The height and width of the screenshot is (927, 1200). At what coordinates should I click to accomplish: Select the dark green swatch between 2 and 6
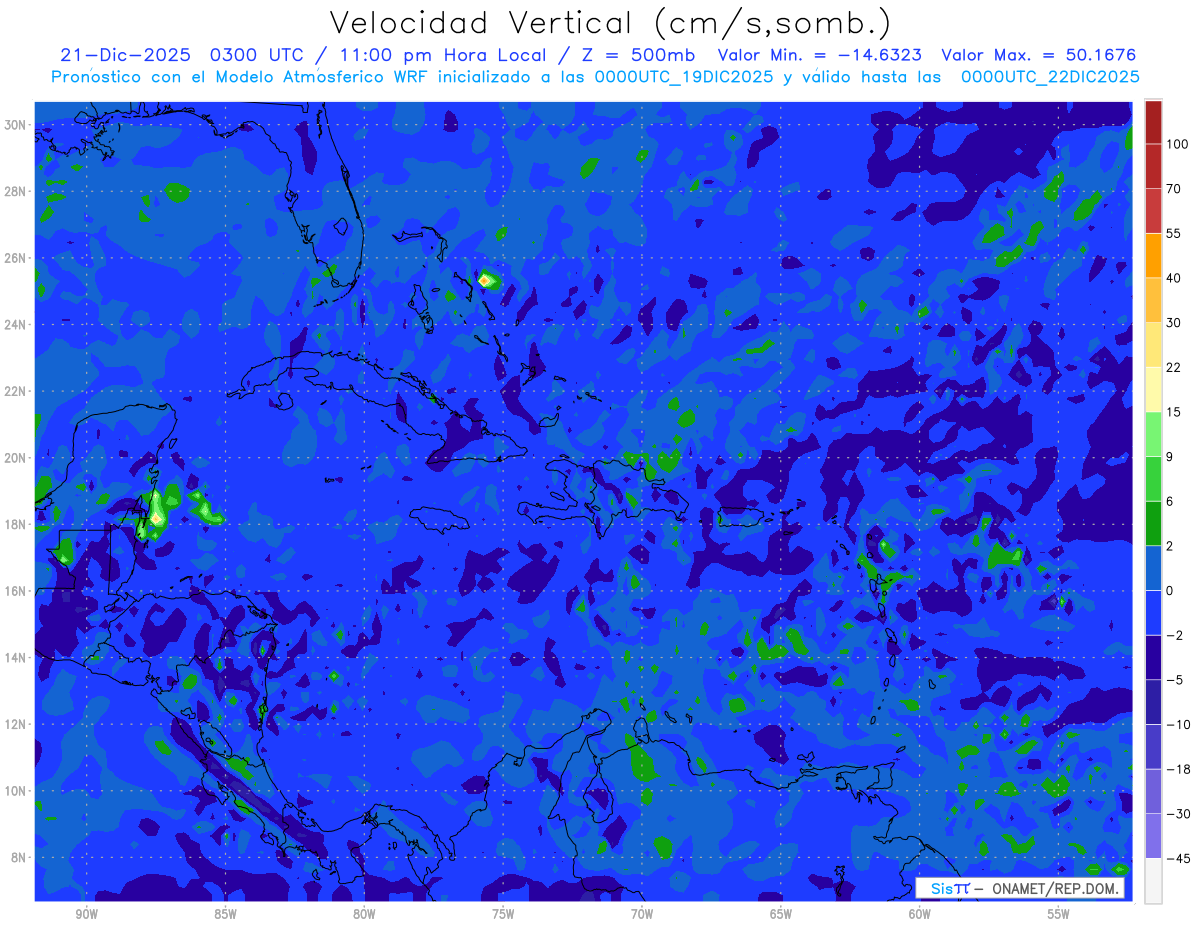tap(1152, 523)
